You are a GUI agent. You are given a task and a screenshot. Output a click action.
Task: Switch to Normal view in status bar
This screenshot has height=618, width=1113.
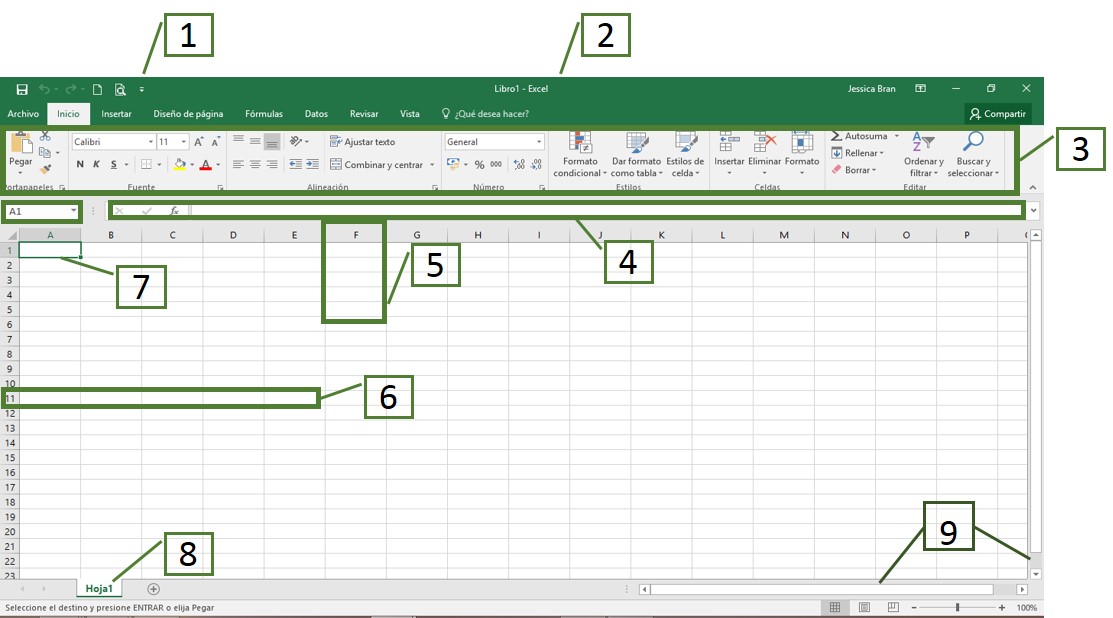835,607
